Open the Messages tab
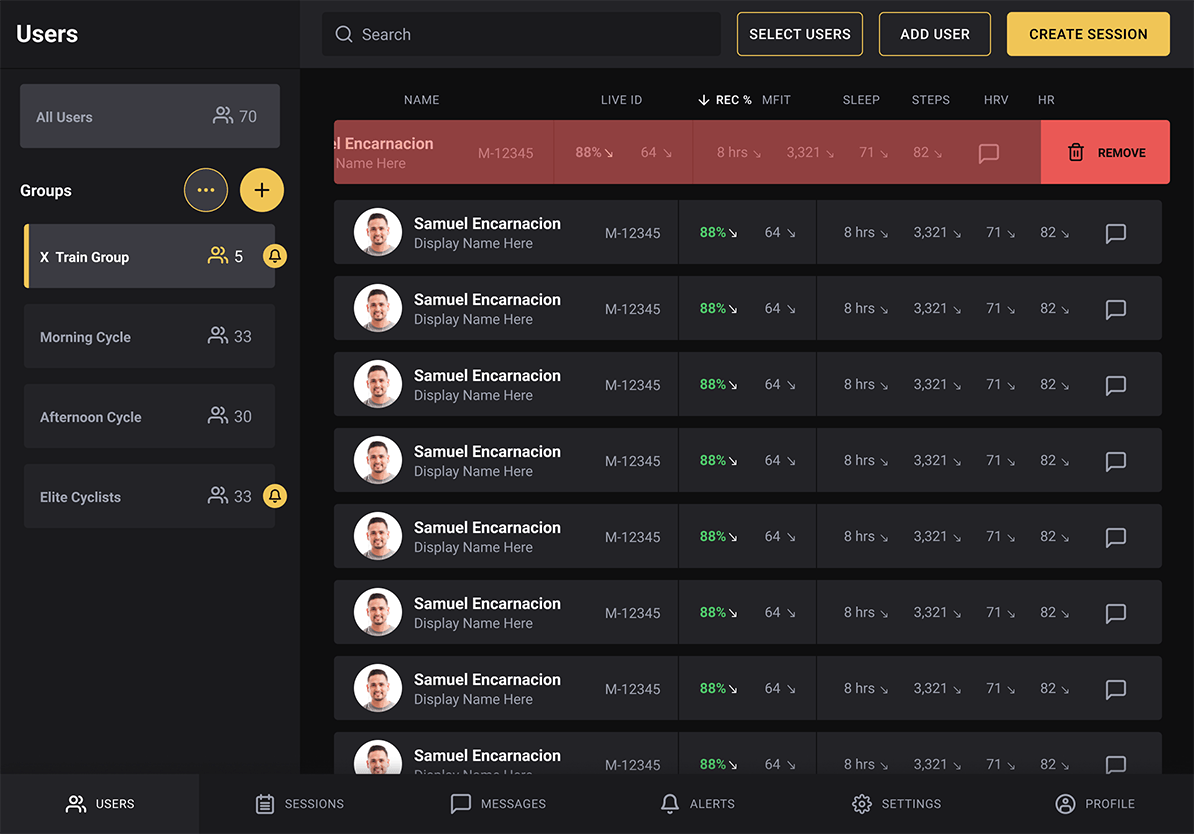Screen dimensions: 1194x834 click(498, 804)
